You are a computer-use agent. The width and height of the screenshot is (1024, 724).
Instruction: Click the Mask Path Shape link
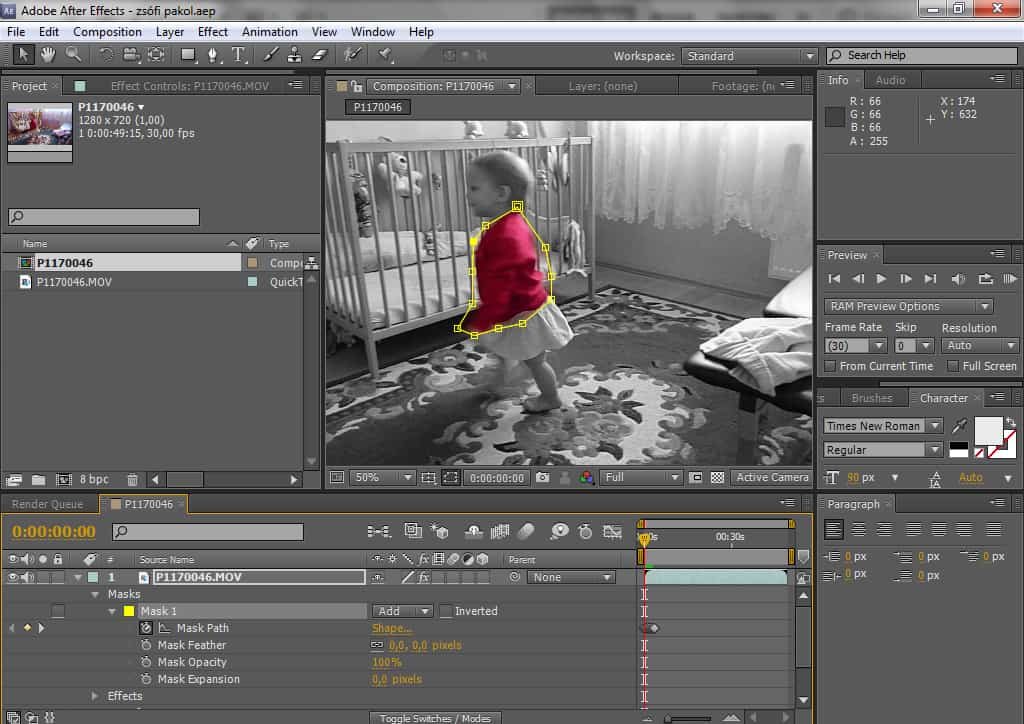click(x=392, y=628)
